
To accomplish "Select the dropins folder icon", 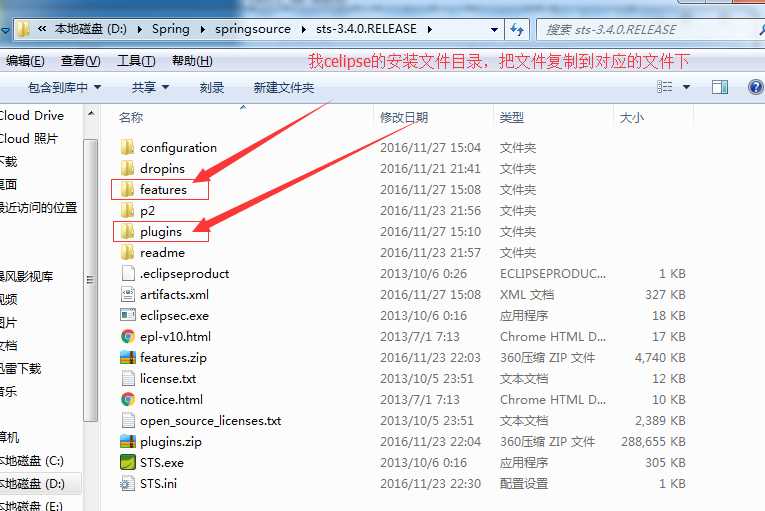I will [127, 168].
